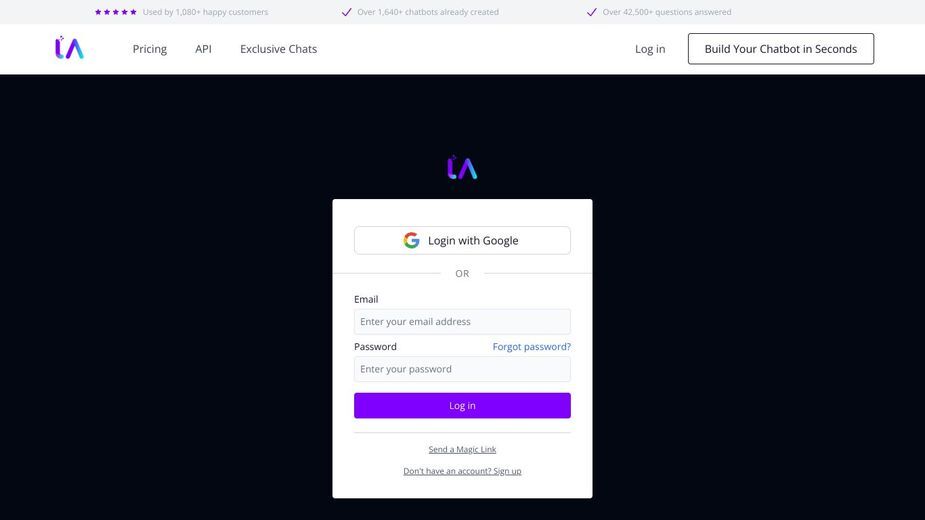
Task: Click the Over 1,640+ chatbots created text
Action: [x=428, y=12]
